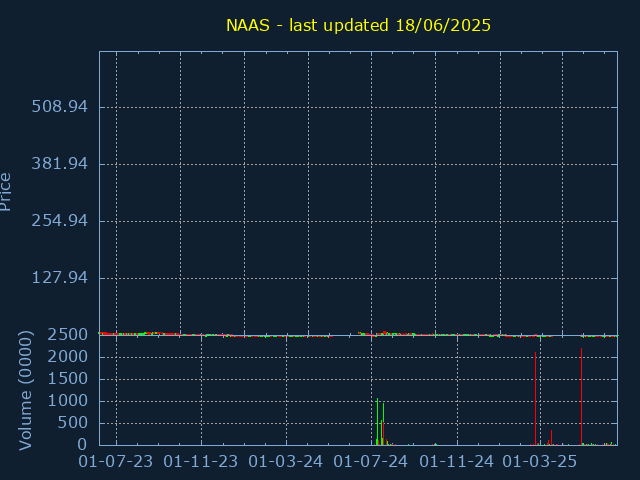The height and width of the screenshot is (480, 640).
Task: Click the tallest red volume bar above 2000
Action: (x=582, y=396)
